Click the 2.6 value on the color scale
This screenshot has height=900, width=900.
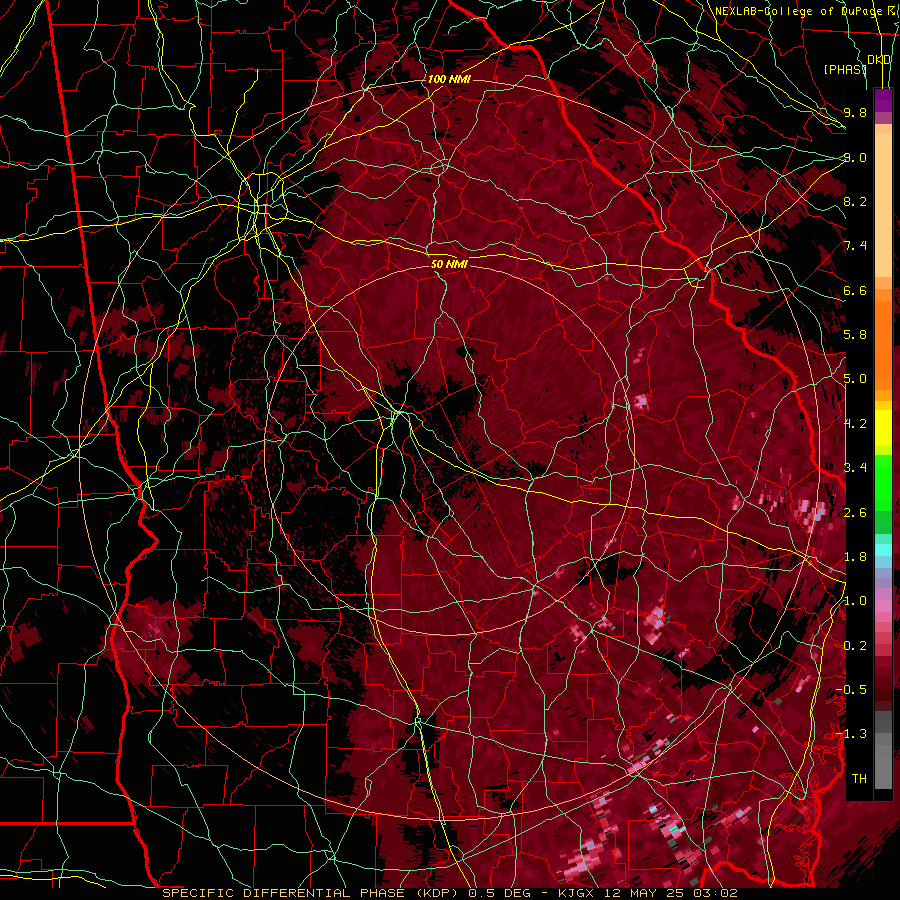[x=855, y=513]
